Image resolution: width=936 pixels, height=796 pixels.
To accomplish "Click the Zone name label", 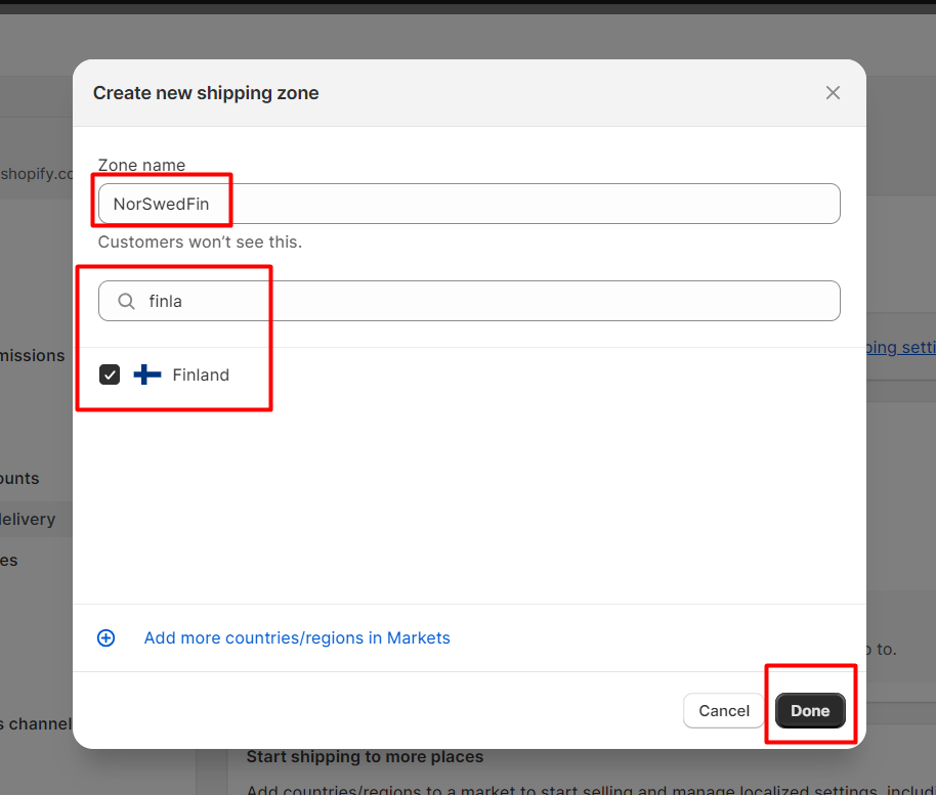I will pyautogui.click(x=141, y=165).
